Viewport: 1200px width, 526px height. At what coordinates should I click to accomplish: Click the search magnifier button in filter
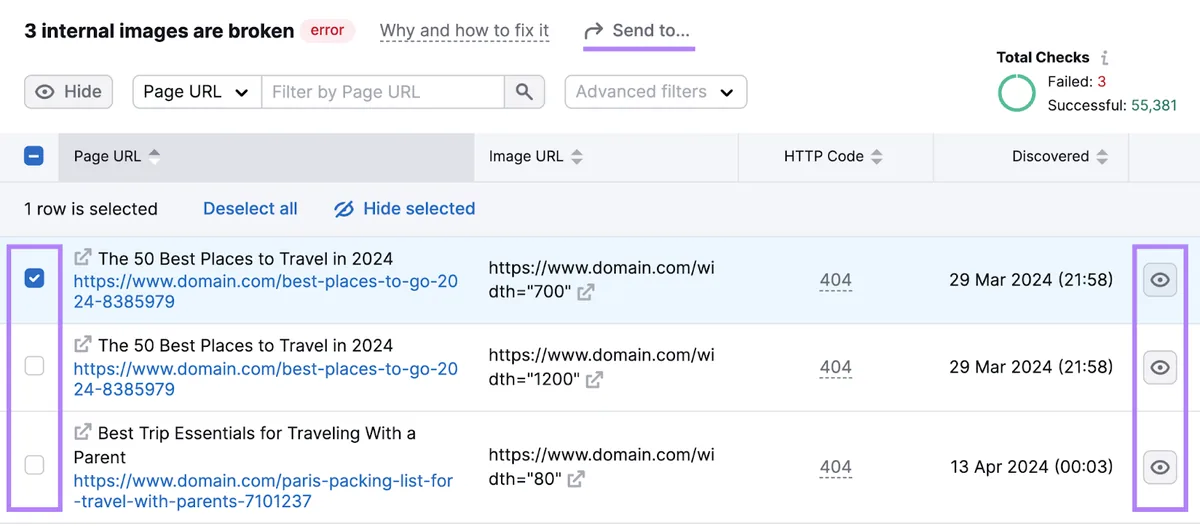pos(524,92)
